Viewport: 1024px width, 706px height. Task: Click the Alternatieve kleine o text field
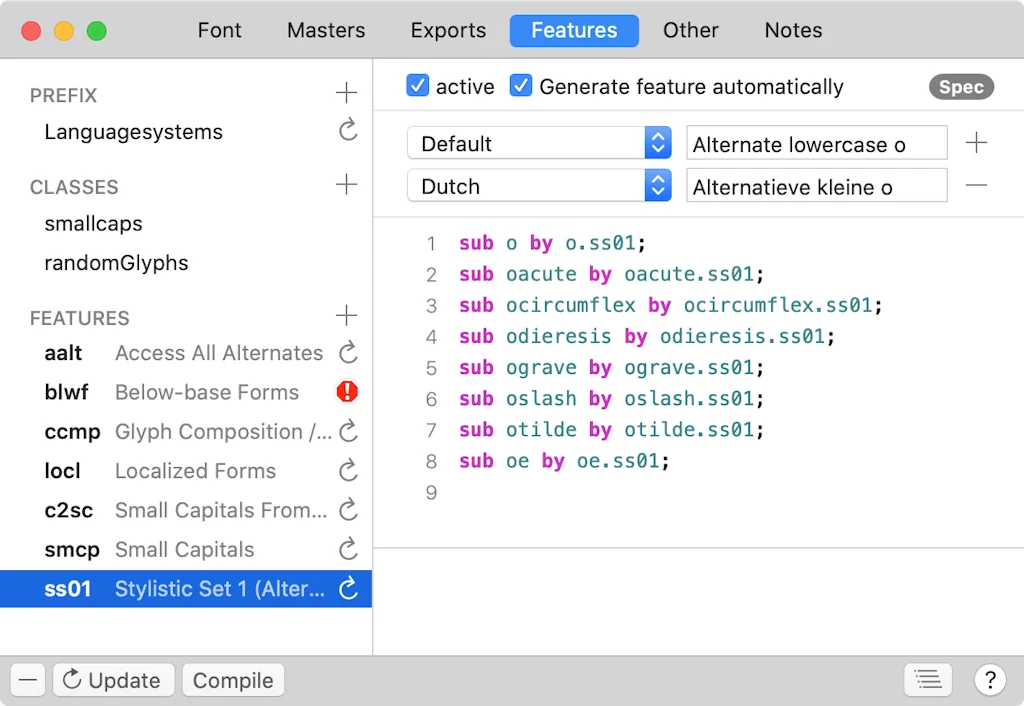(816, 186)
